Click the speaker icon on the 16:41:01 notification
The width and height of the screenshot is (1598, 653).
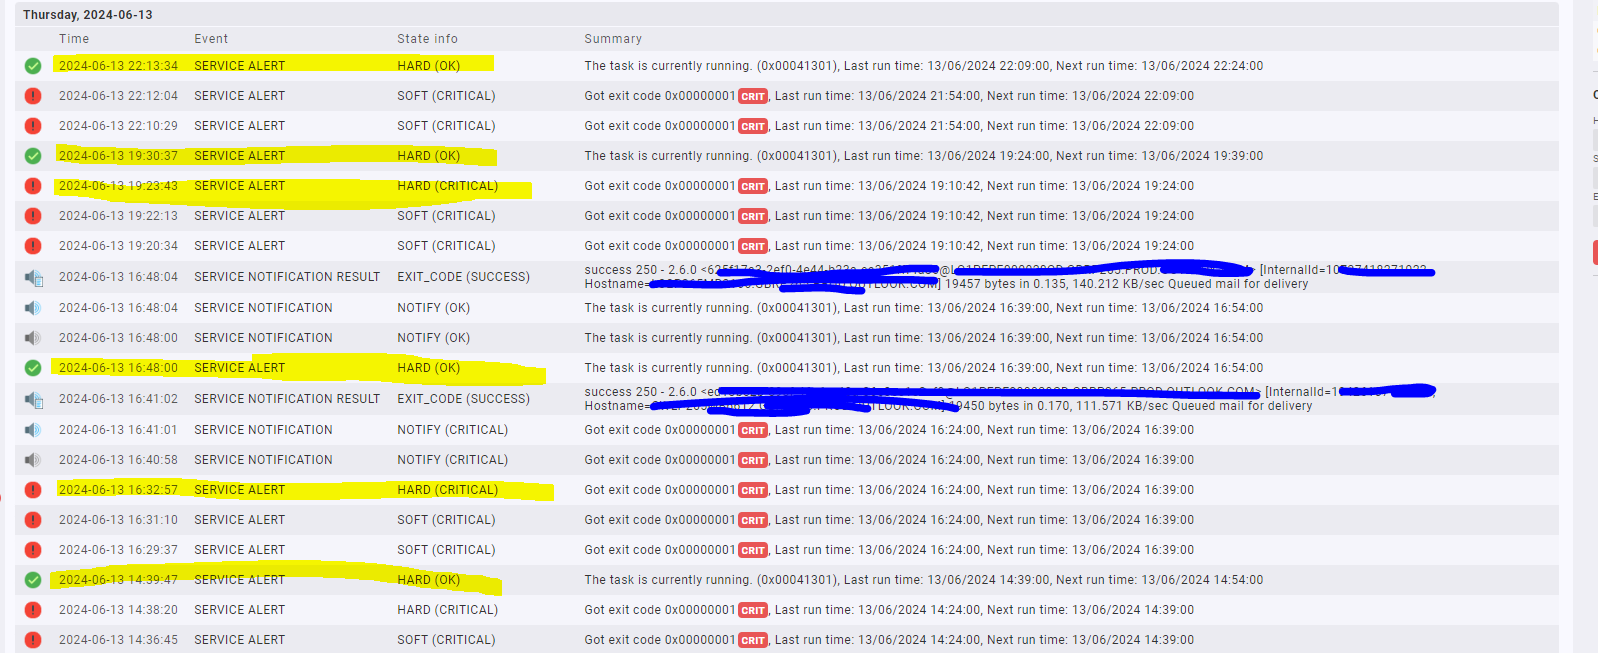(33, 430)
